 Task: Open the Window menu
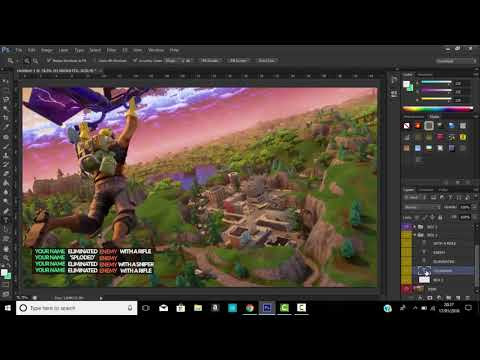(156, 50)
